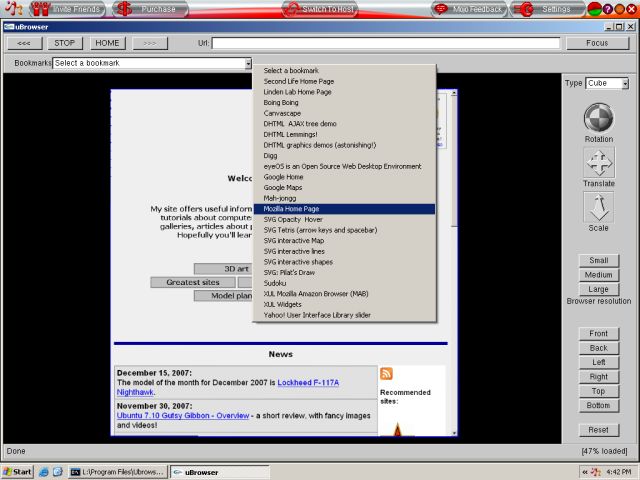Click the Focus button
This screenshot has height=480, width=640.
click(597, 43)
